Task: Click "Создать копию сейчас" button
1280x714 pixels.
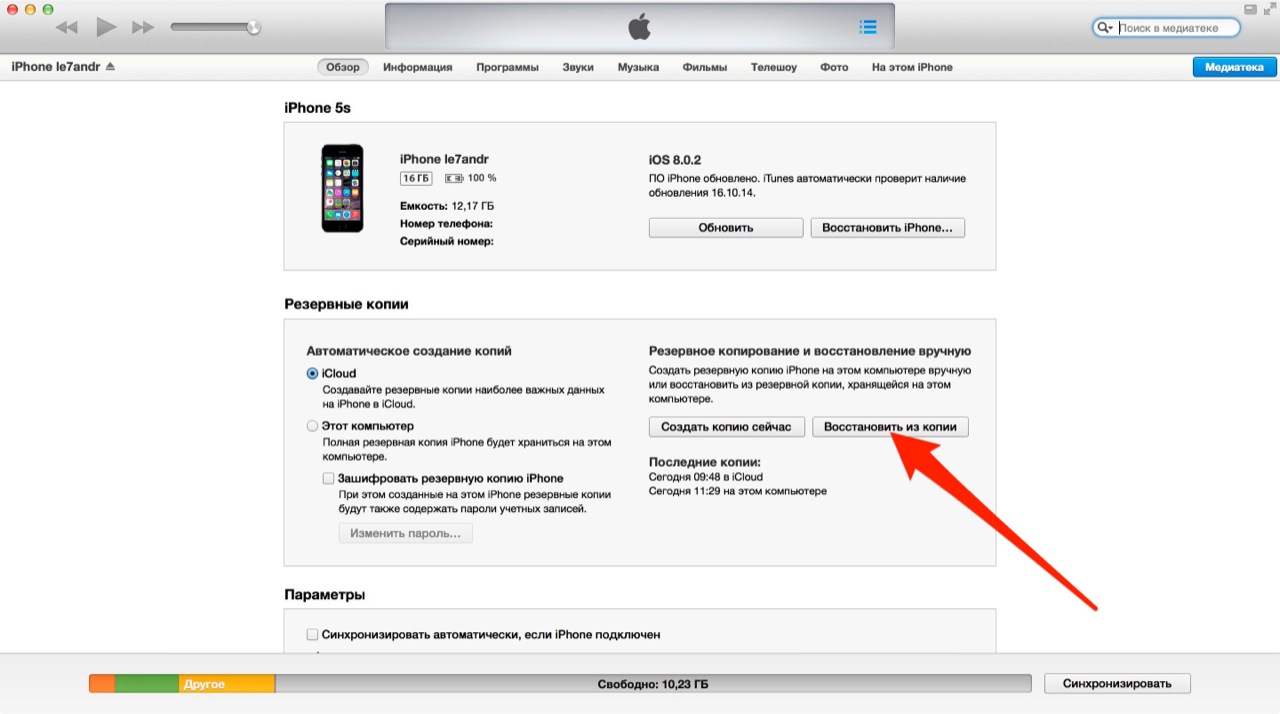Action: click(x=726, y=427)
